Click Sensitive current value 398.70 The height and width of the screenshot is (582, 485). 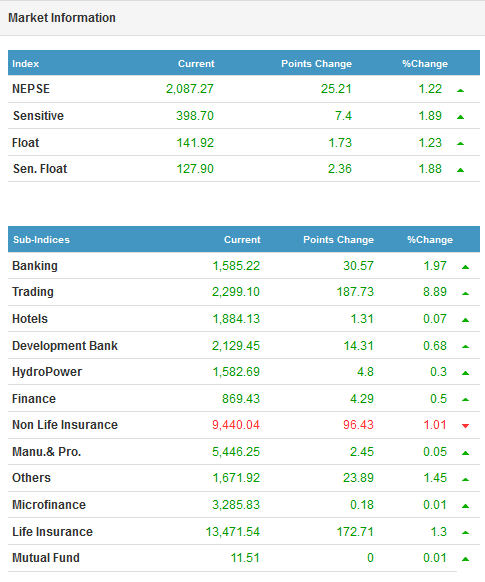[195, 116]
